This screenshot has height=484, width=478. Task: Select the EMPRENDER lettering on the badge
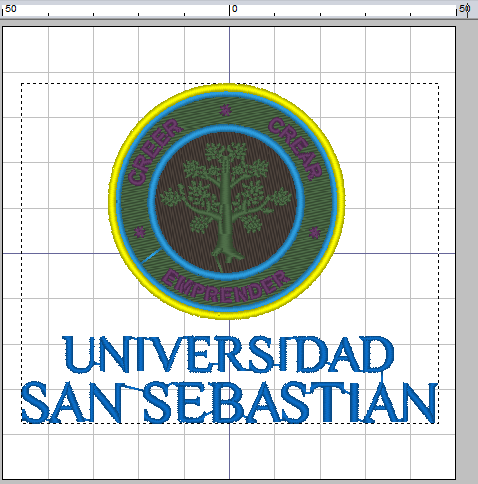click(x=226, y=287)
